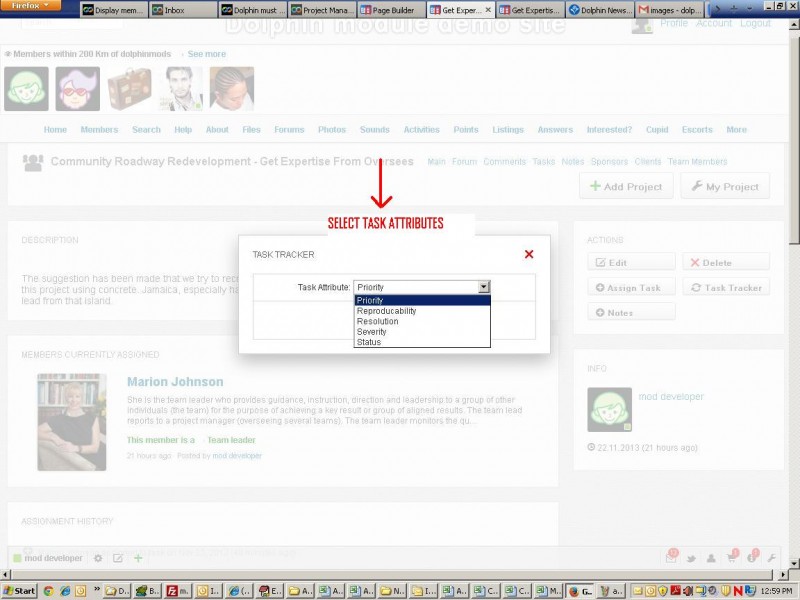Open the Team Members project link

pyautogui.click(x=697, y=162)
